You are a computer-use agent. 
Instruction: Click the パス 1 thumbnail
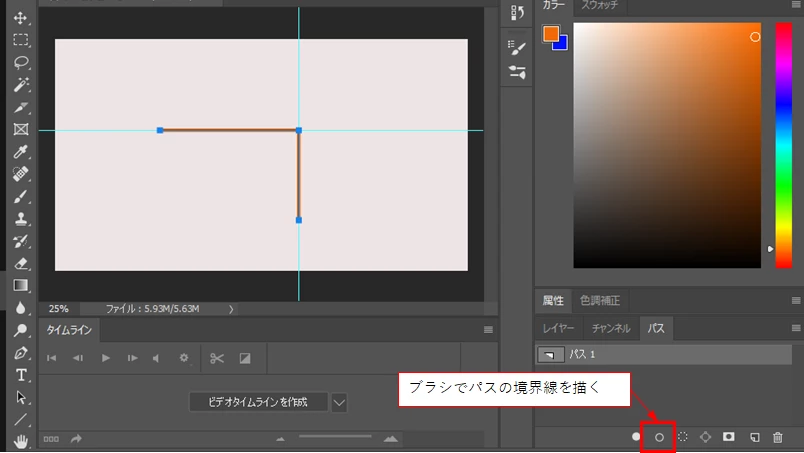coord(550,354)
